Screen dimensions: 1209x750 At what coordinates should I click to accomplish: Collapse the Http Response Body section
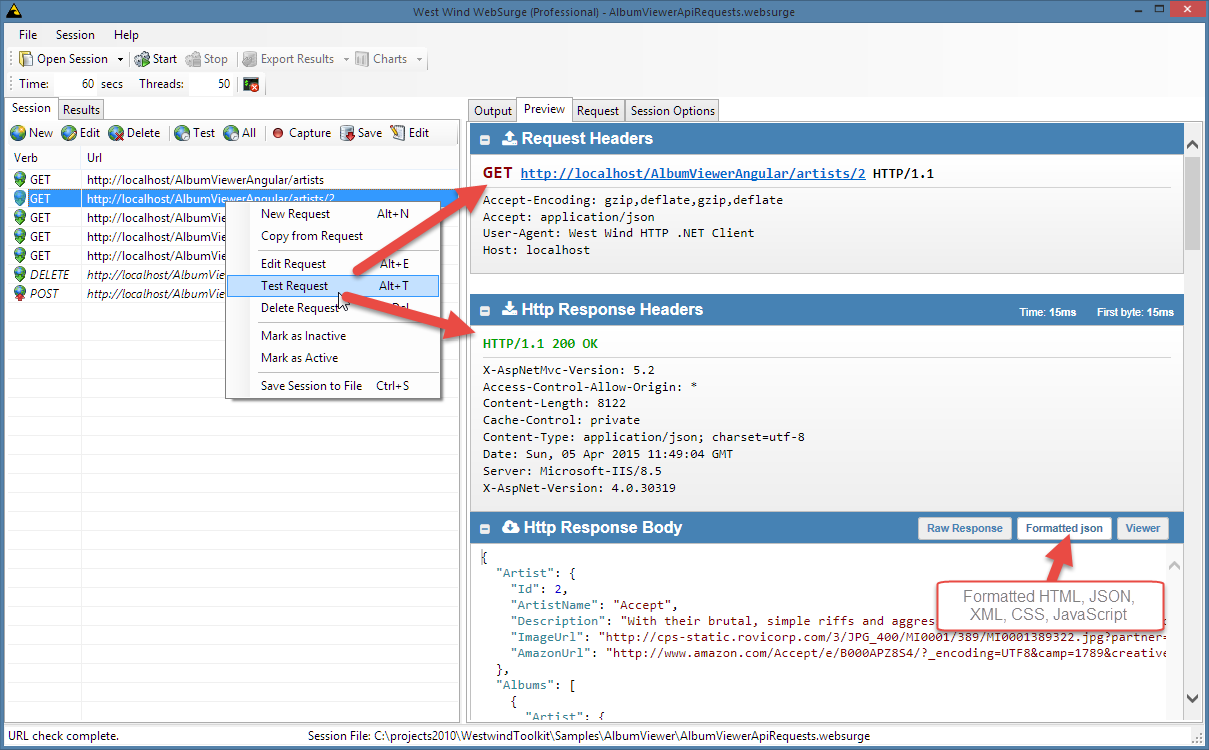[485, 529]
